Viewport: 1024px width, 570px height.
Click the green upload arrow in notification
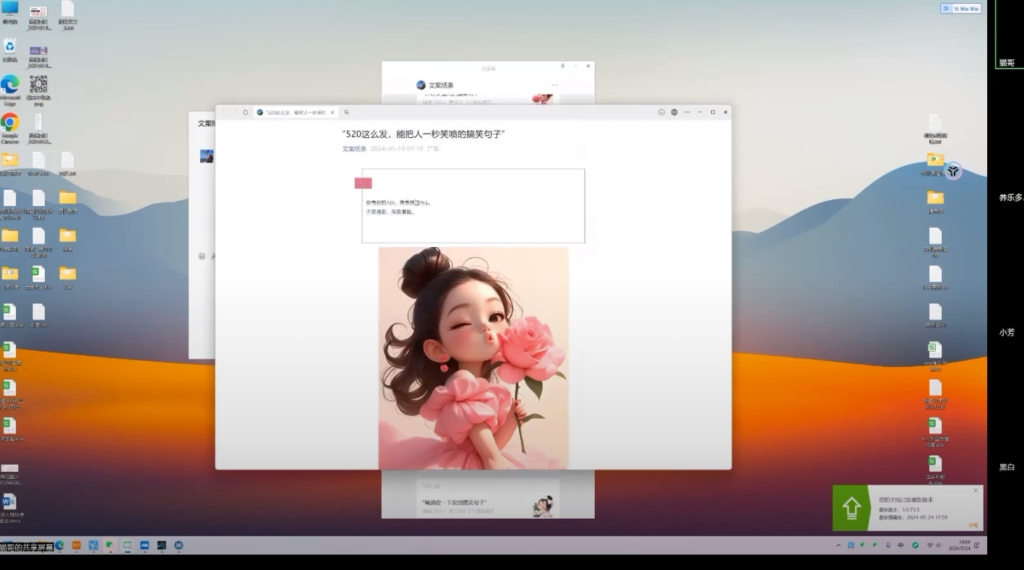[x=851, y=508]
